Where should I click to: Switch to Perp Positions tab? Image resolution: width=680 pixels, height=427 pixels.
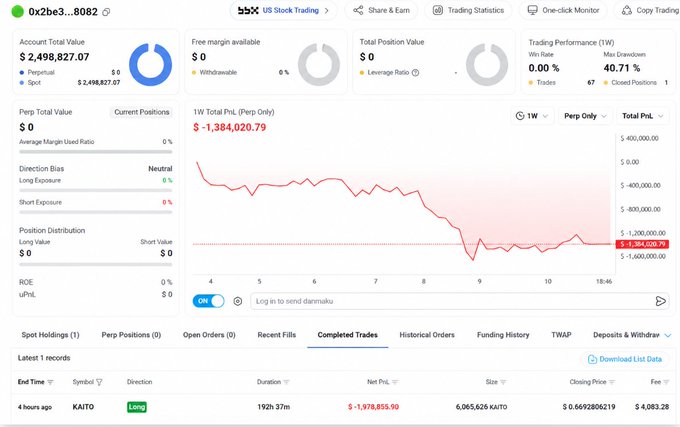pos(131,335)
